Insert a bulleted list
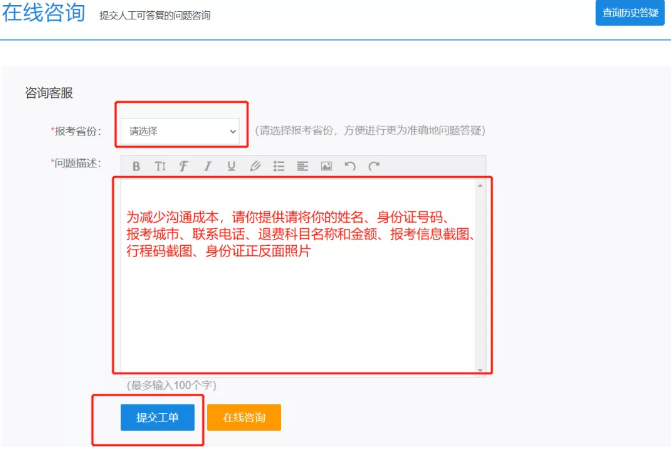The width and height of the screenshot is (671, 450). (279, 166)
